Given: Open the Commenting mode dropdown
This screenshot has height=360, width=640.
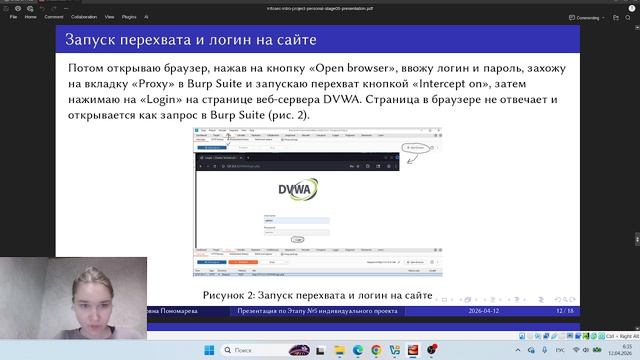Looking at the screenshot, I should [587, 18].
